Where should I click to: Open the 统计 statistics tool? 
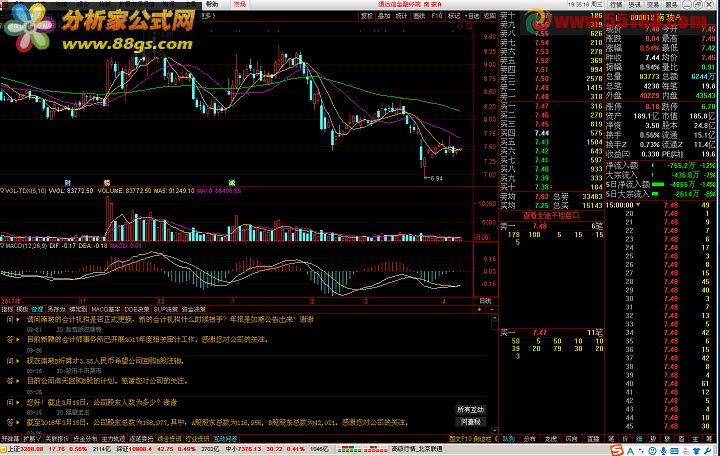401,16
